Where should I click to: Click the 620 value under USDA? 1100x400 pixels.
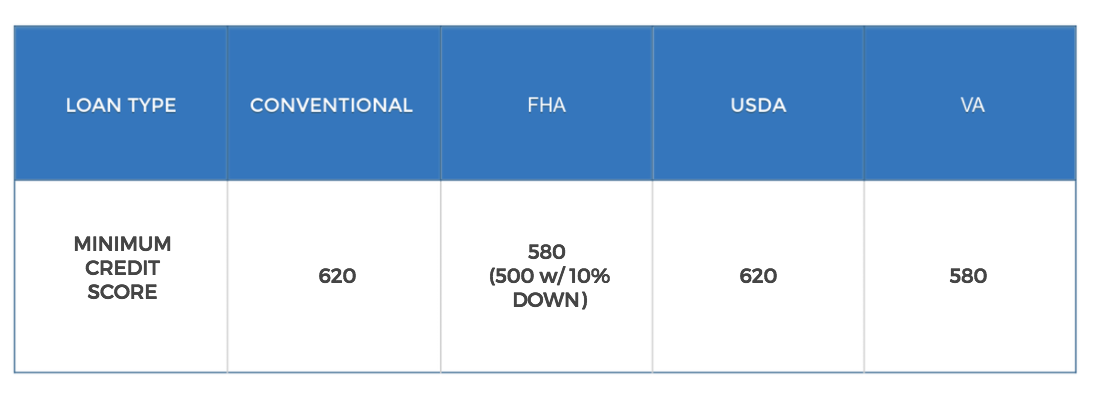[758, 276]
